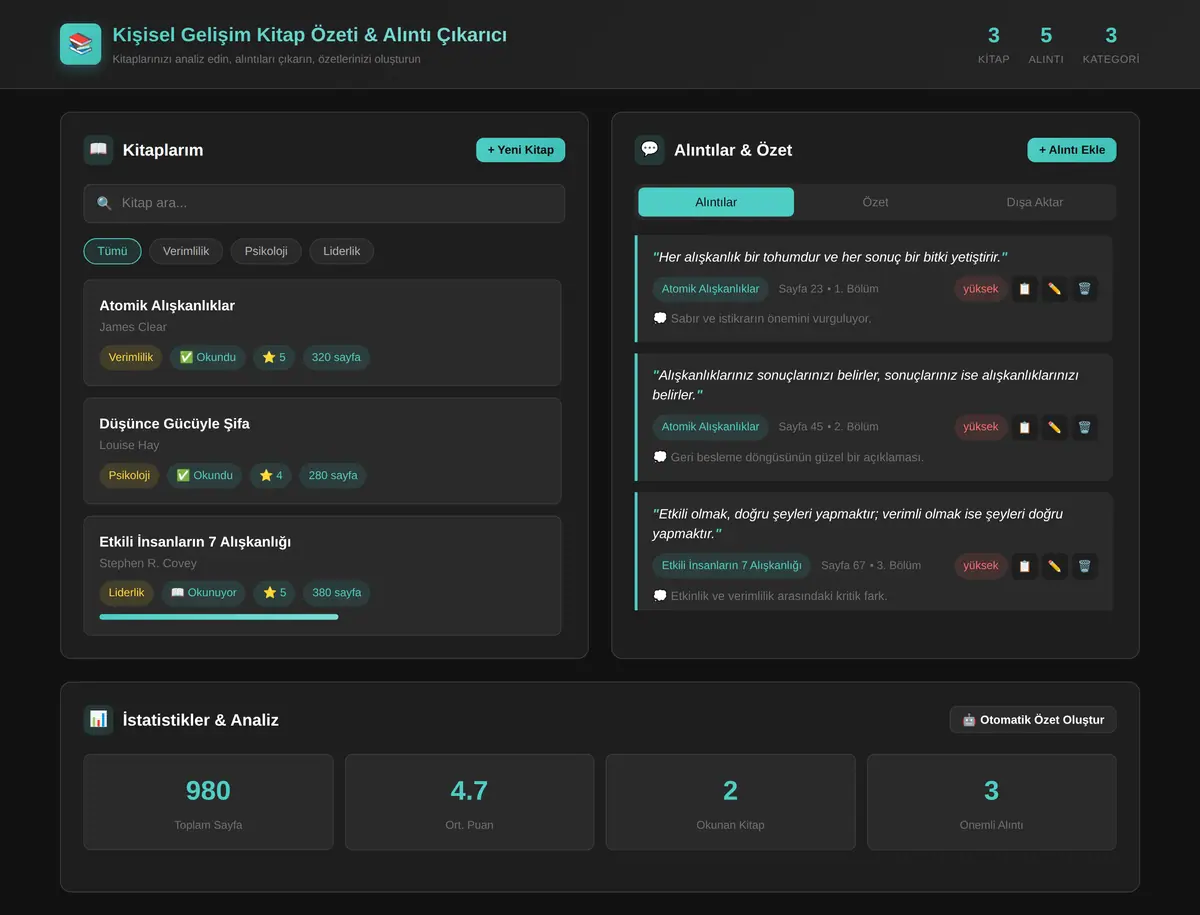Click the Atomik Alışkanlıklar tag beside Sayfa 45

[711, 427]
